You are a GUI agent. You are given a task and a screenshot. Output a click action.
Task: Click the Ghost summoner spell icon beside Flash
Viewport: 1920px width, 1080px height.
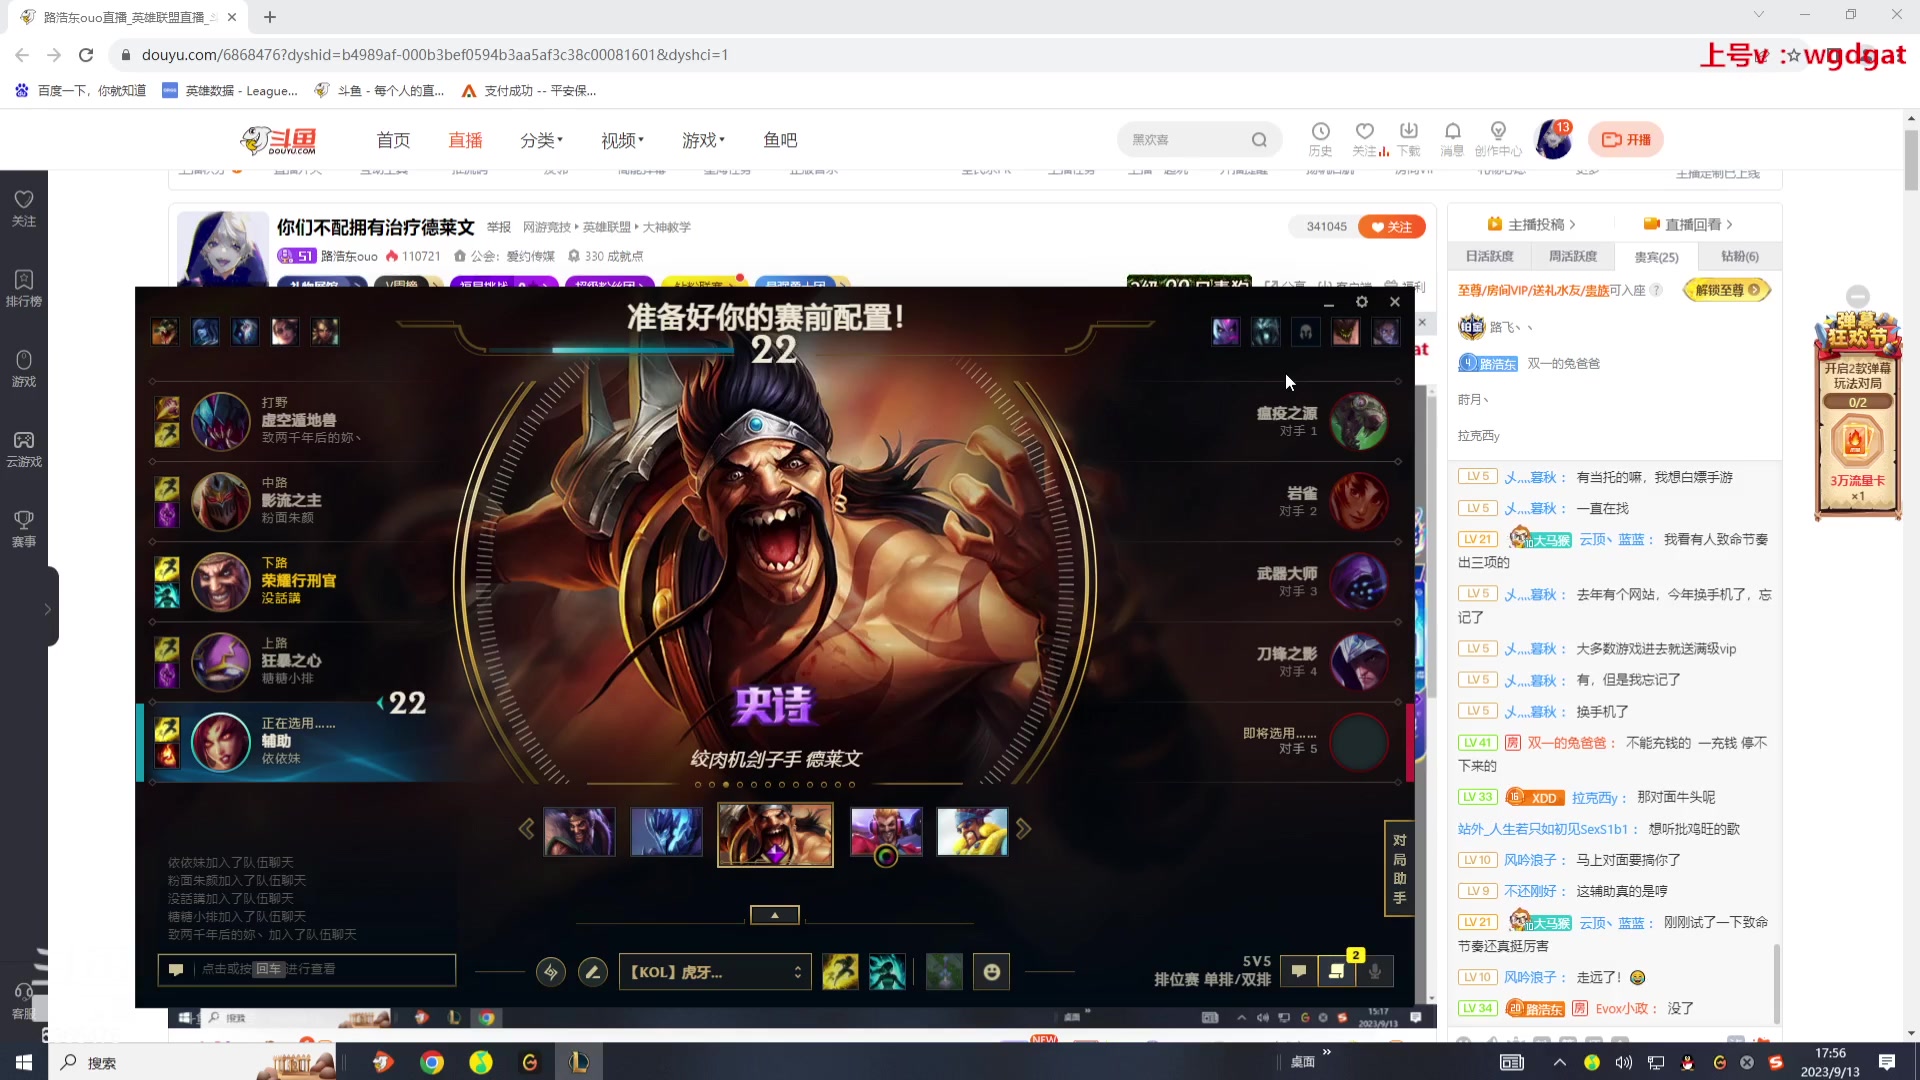point(887,972)
